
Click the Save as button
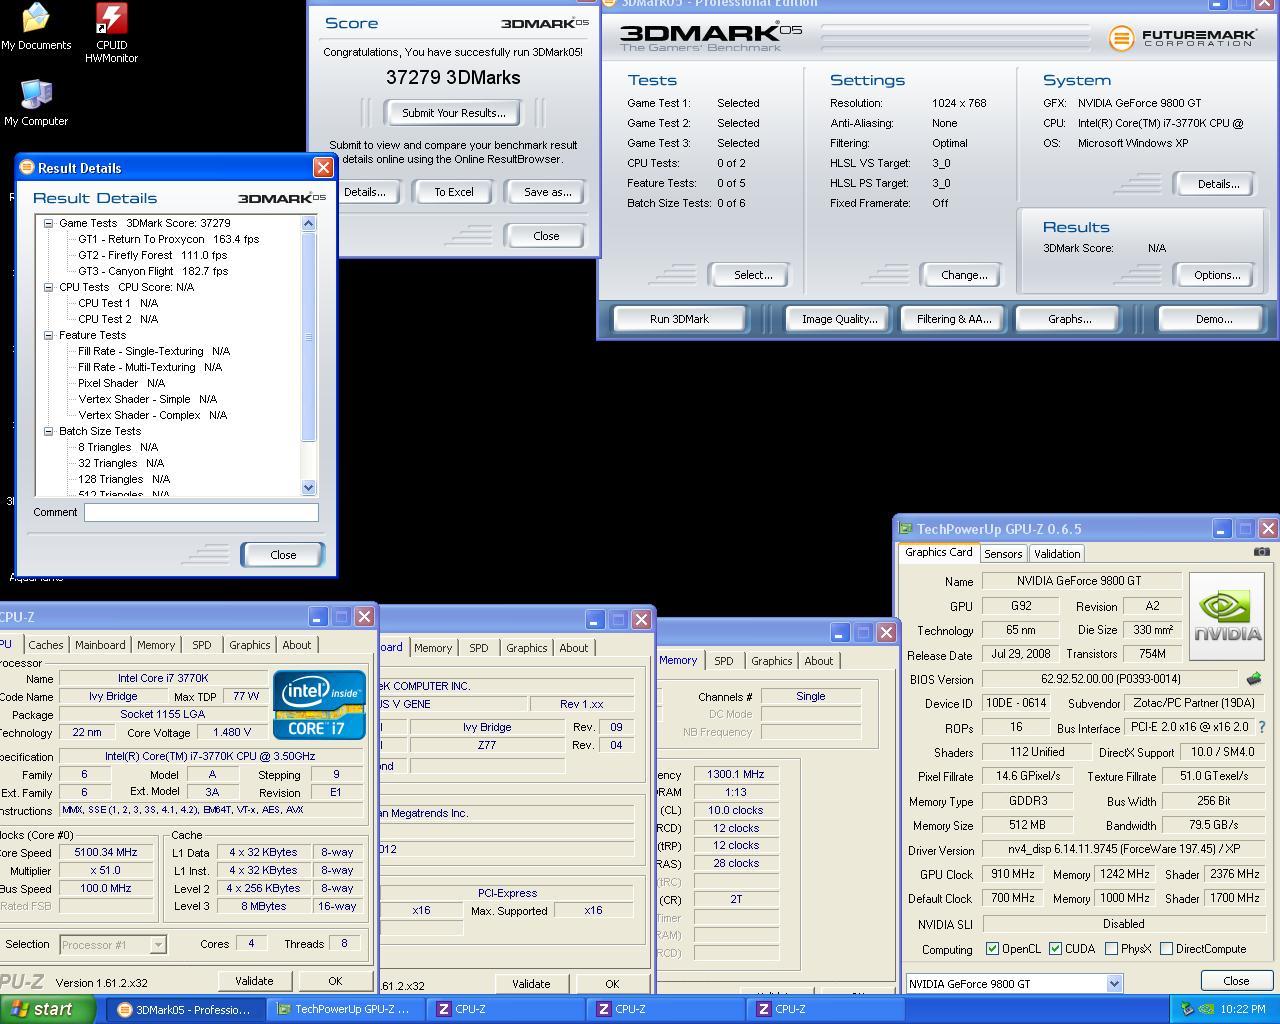[x=547, y=192]
